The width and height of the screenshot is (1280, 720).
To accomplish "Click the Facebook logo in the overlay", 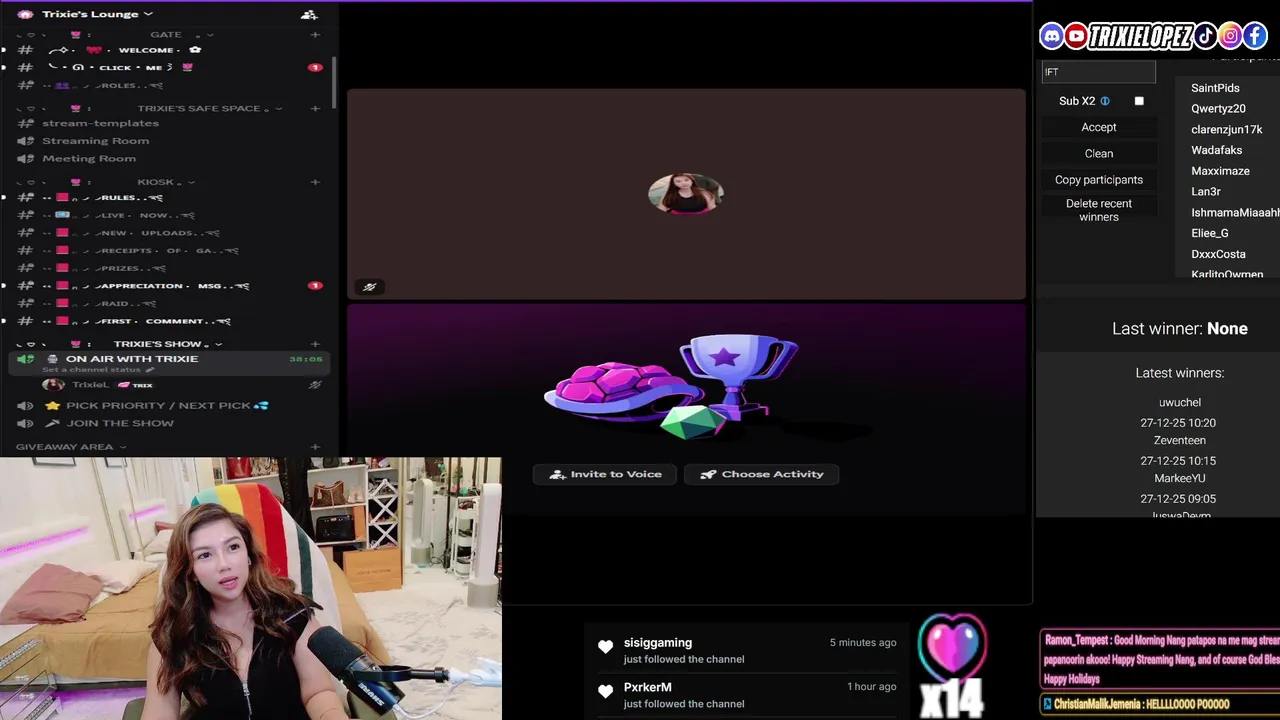I will click(1255, 37).
